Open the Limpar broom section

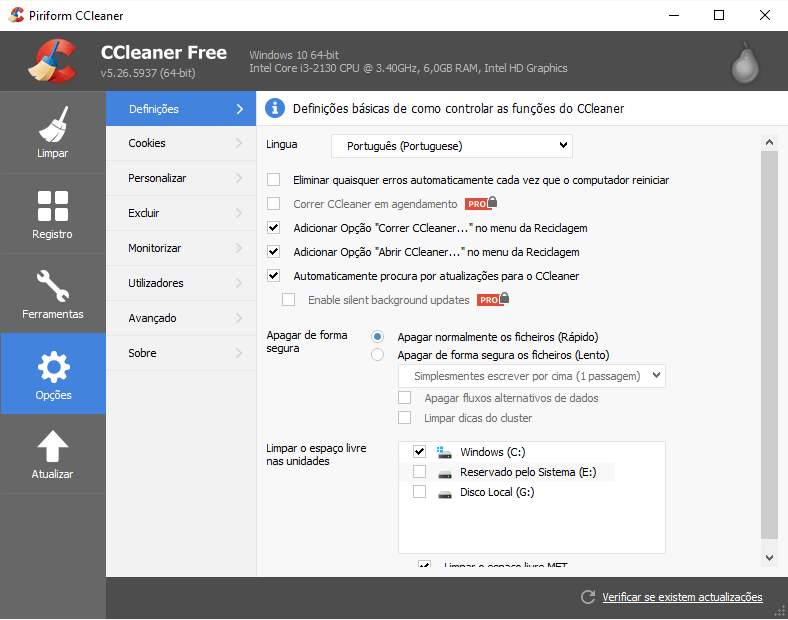click(53, 133)
